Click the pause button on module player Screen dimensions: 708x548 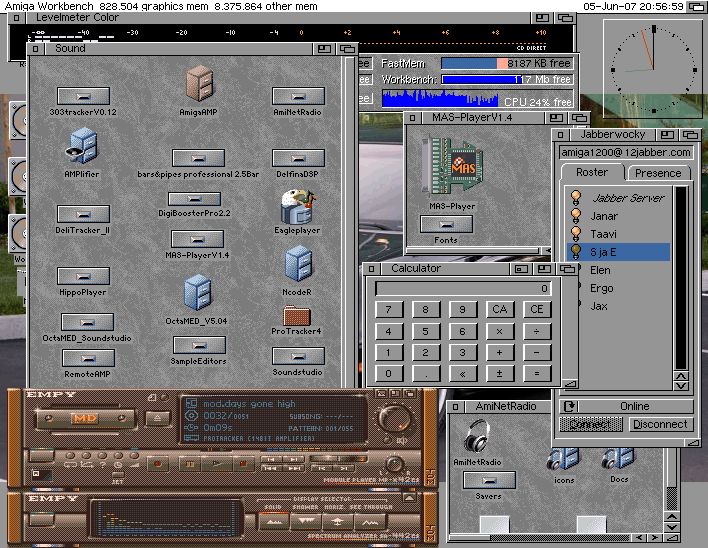coord(190,464)
